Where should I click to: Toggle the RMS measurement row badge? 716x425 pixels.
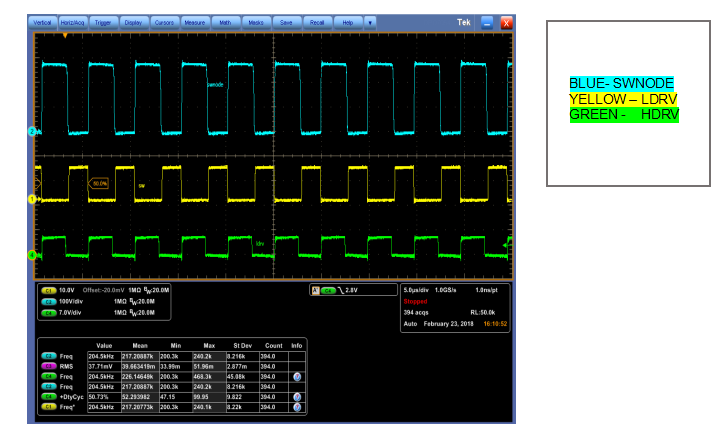pos(47,366)
